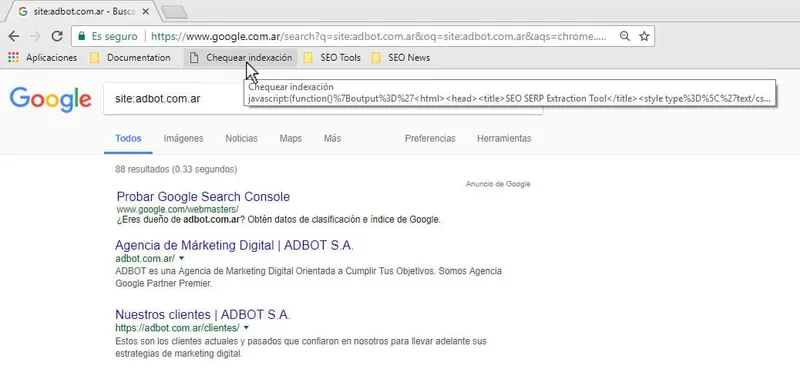Open the Documentation bookmarks folder
Screen dimensions: 800x372
[x=130, y=58]
